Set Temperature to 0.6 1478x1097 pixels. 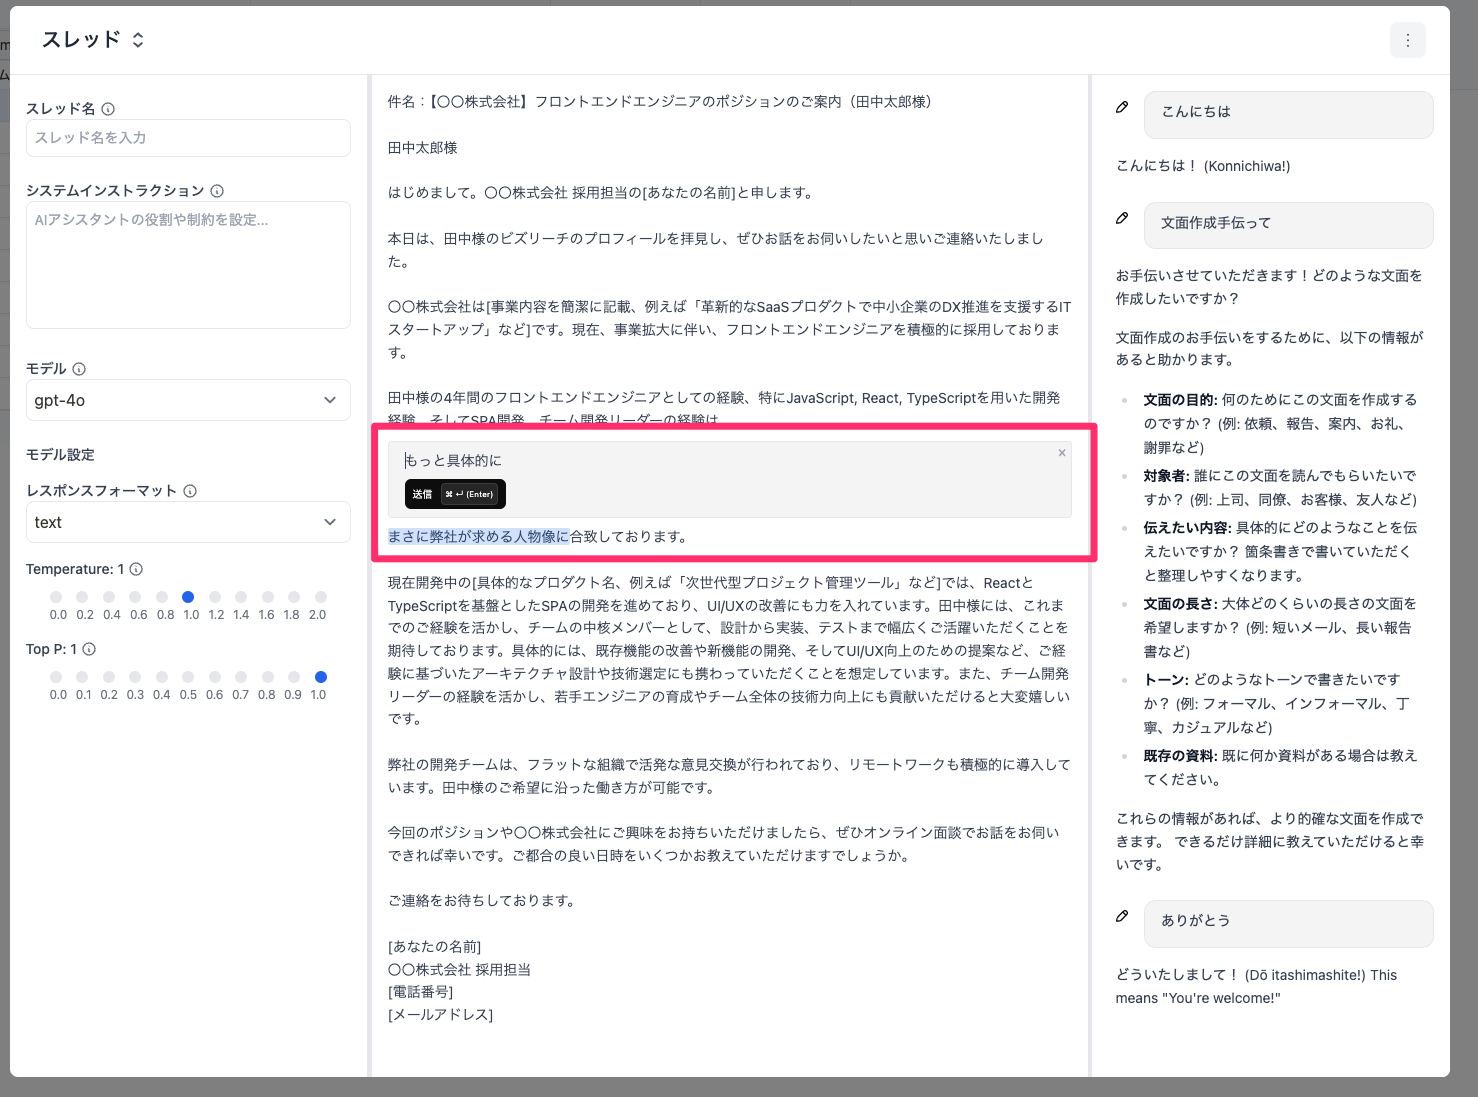tap(135, 597)
